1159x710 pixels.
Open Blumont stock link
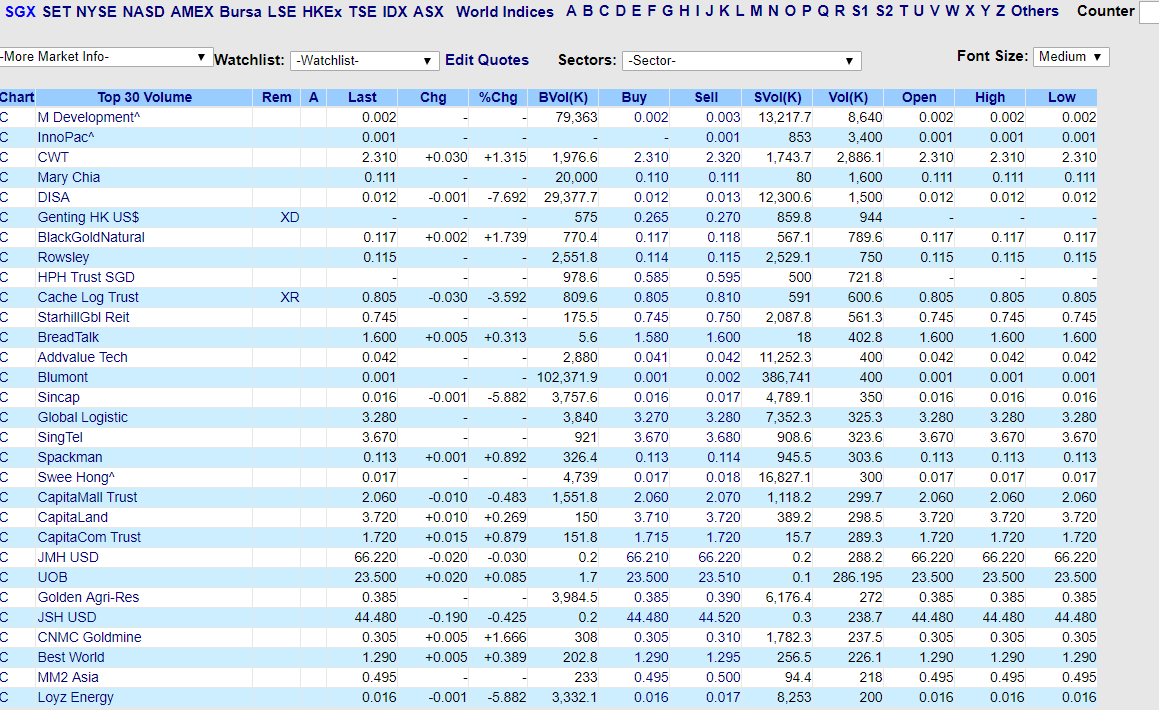coord(62,377)
